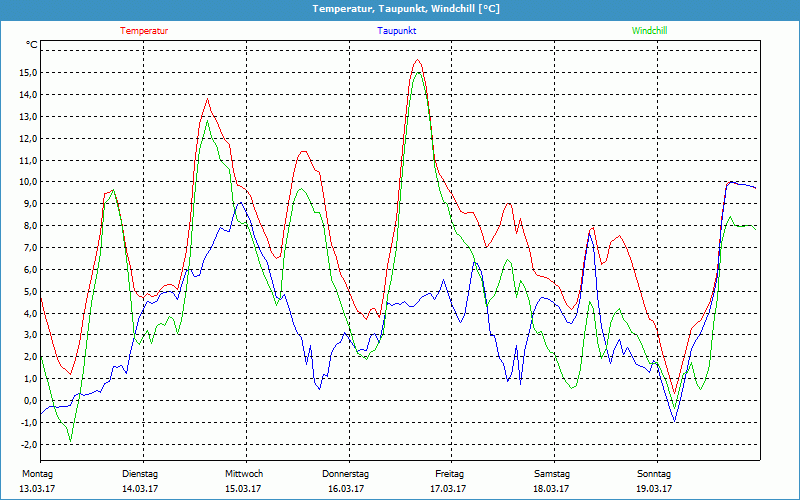The height and width of the screenshot is (500, 800).
Task: Click the 15,0 y-axis value
Action: click(29, 72)
